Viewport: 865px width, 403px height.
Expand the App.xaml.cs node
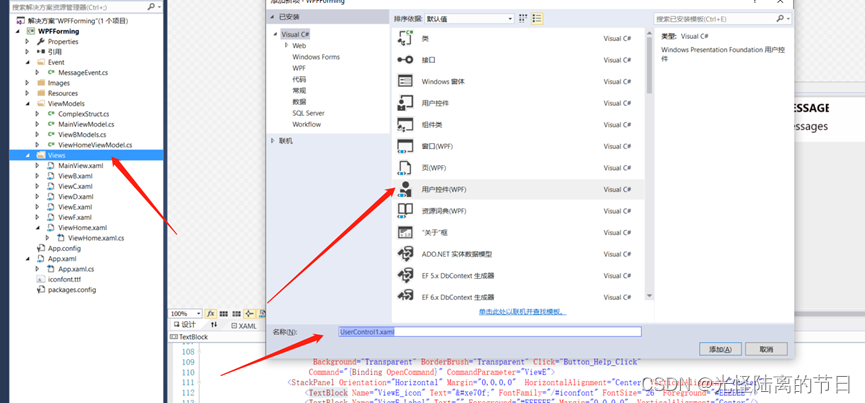(x=37, y=269)
